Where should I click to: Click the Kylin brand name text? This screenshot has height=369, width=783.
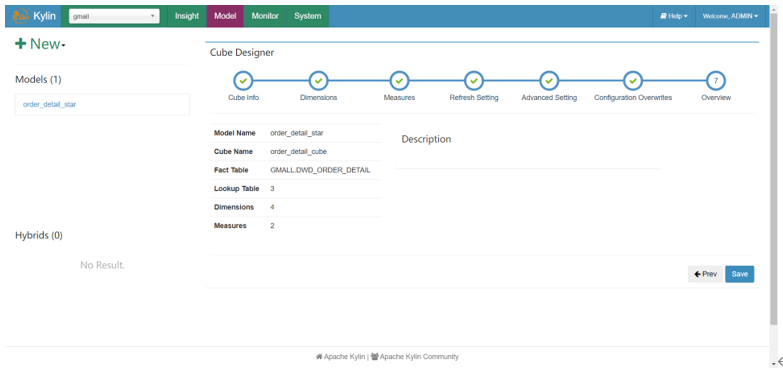44,16
